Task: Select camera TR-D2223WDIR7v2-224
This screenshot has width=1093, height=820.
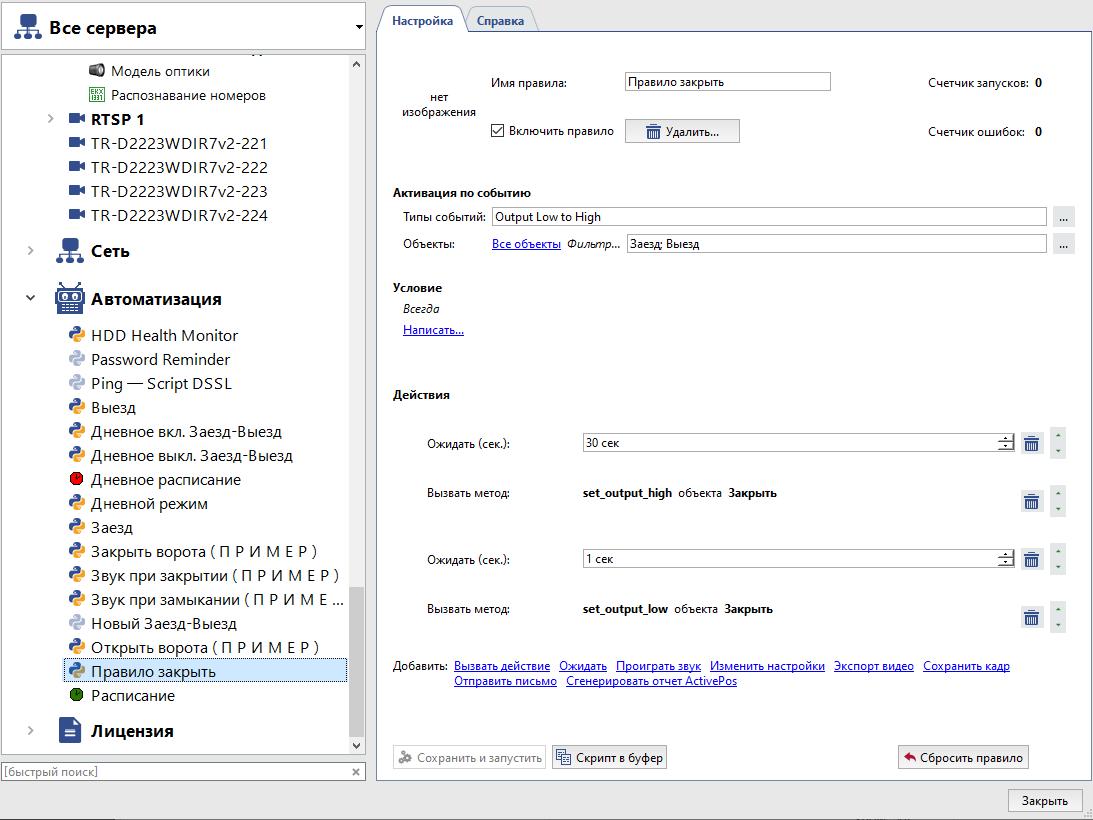Action: pos(179,215)
